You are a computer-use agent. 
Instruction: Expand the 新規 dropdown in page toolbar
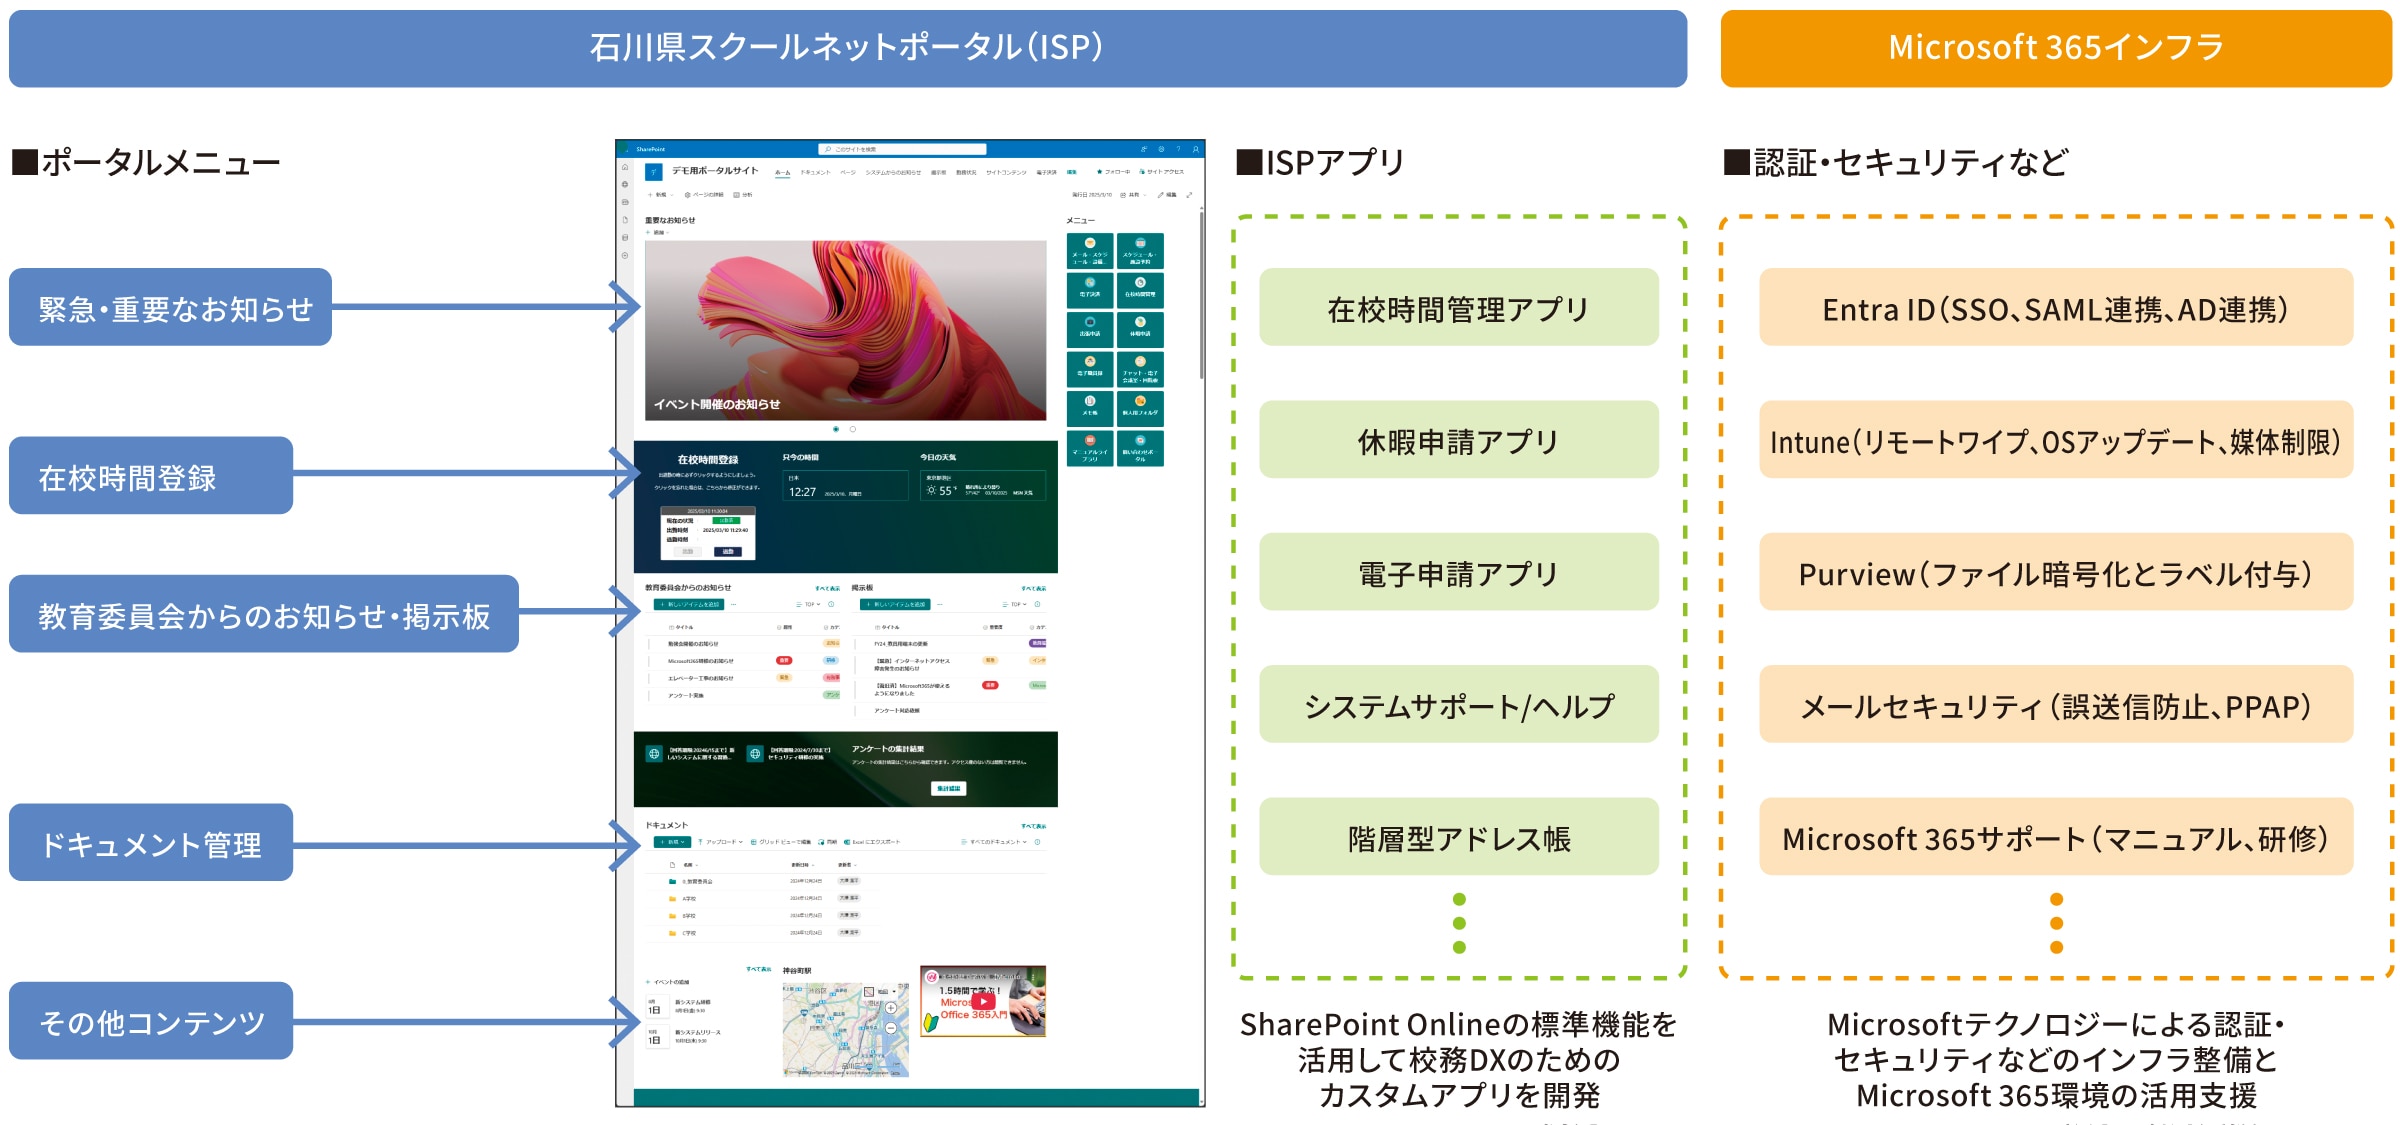tap(661, 195)
